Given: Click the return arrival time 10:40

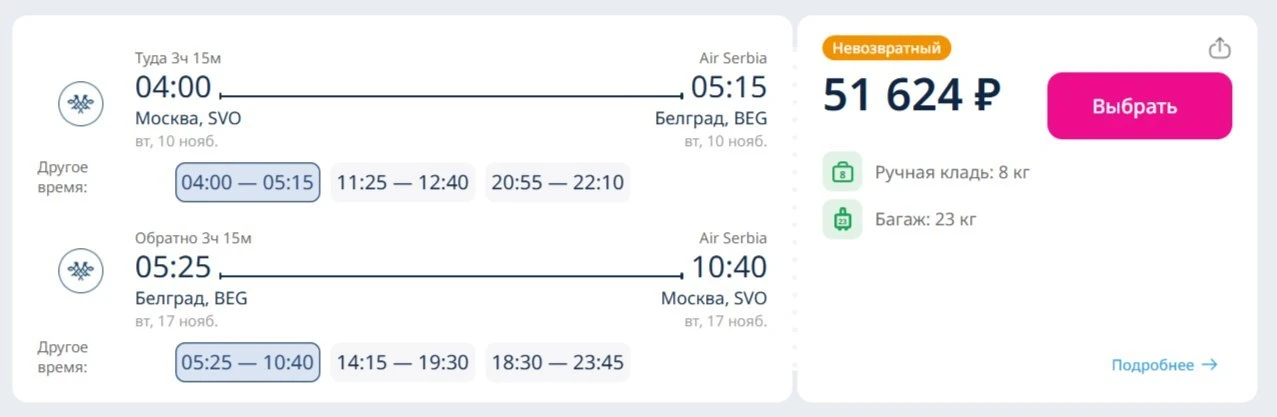Looking at the screenshot, I should (729, 267).
